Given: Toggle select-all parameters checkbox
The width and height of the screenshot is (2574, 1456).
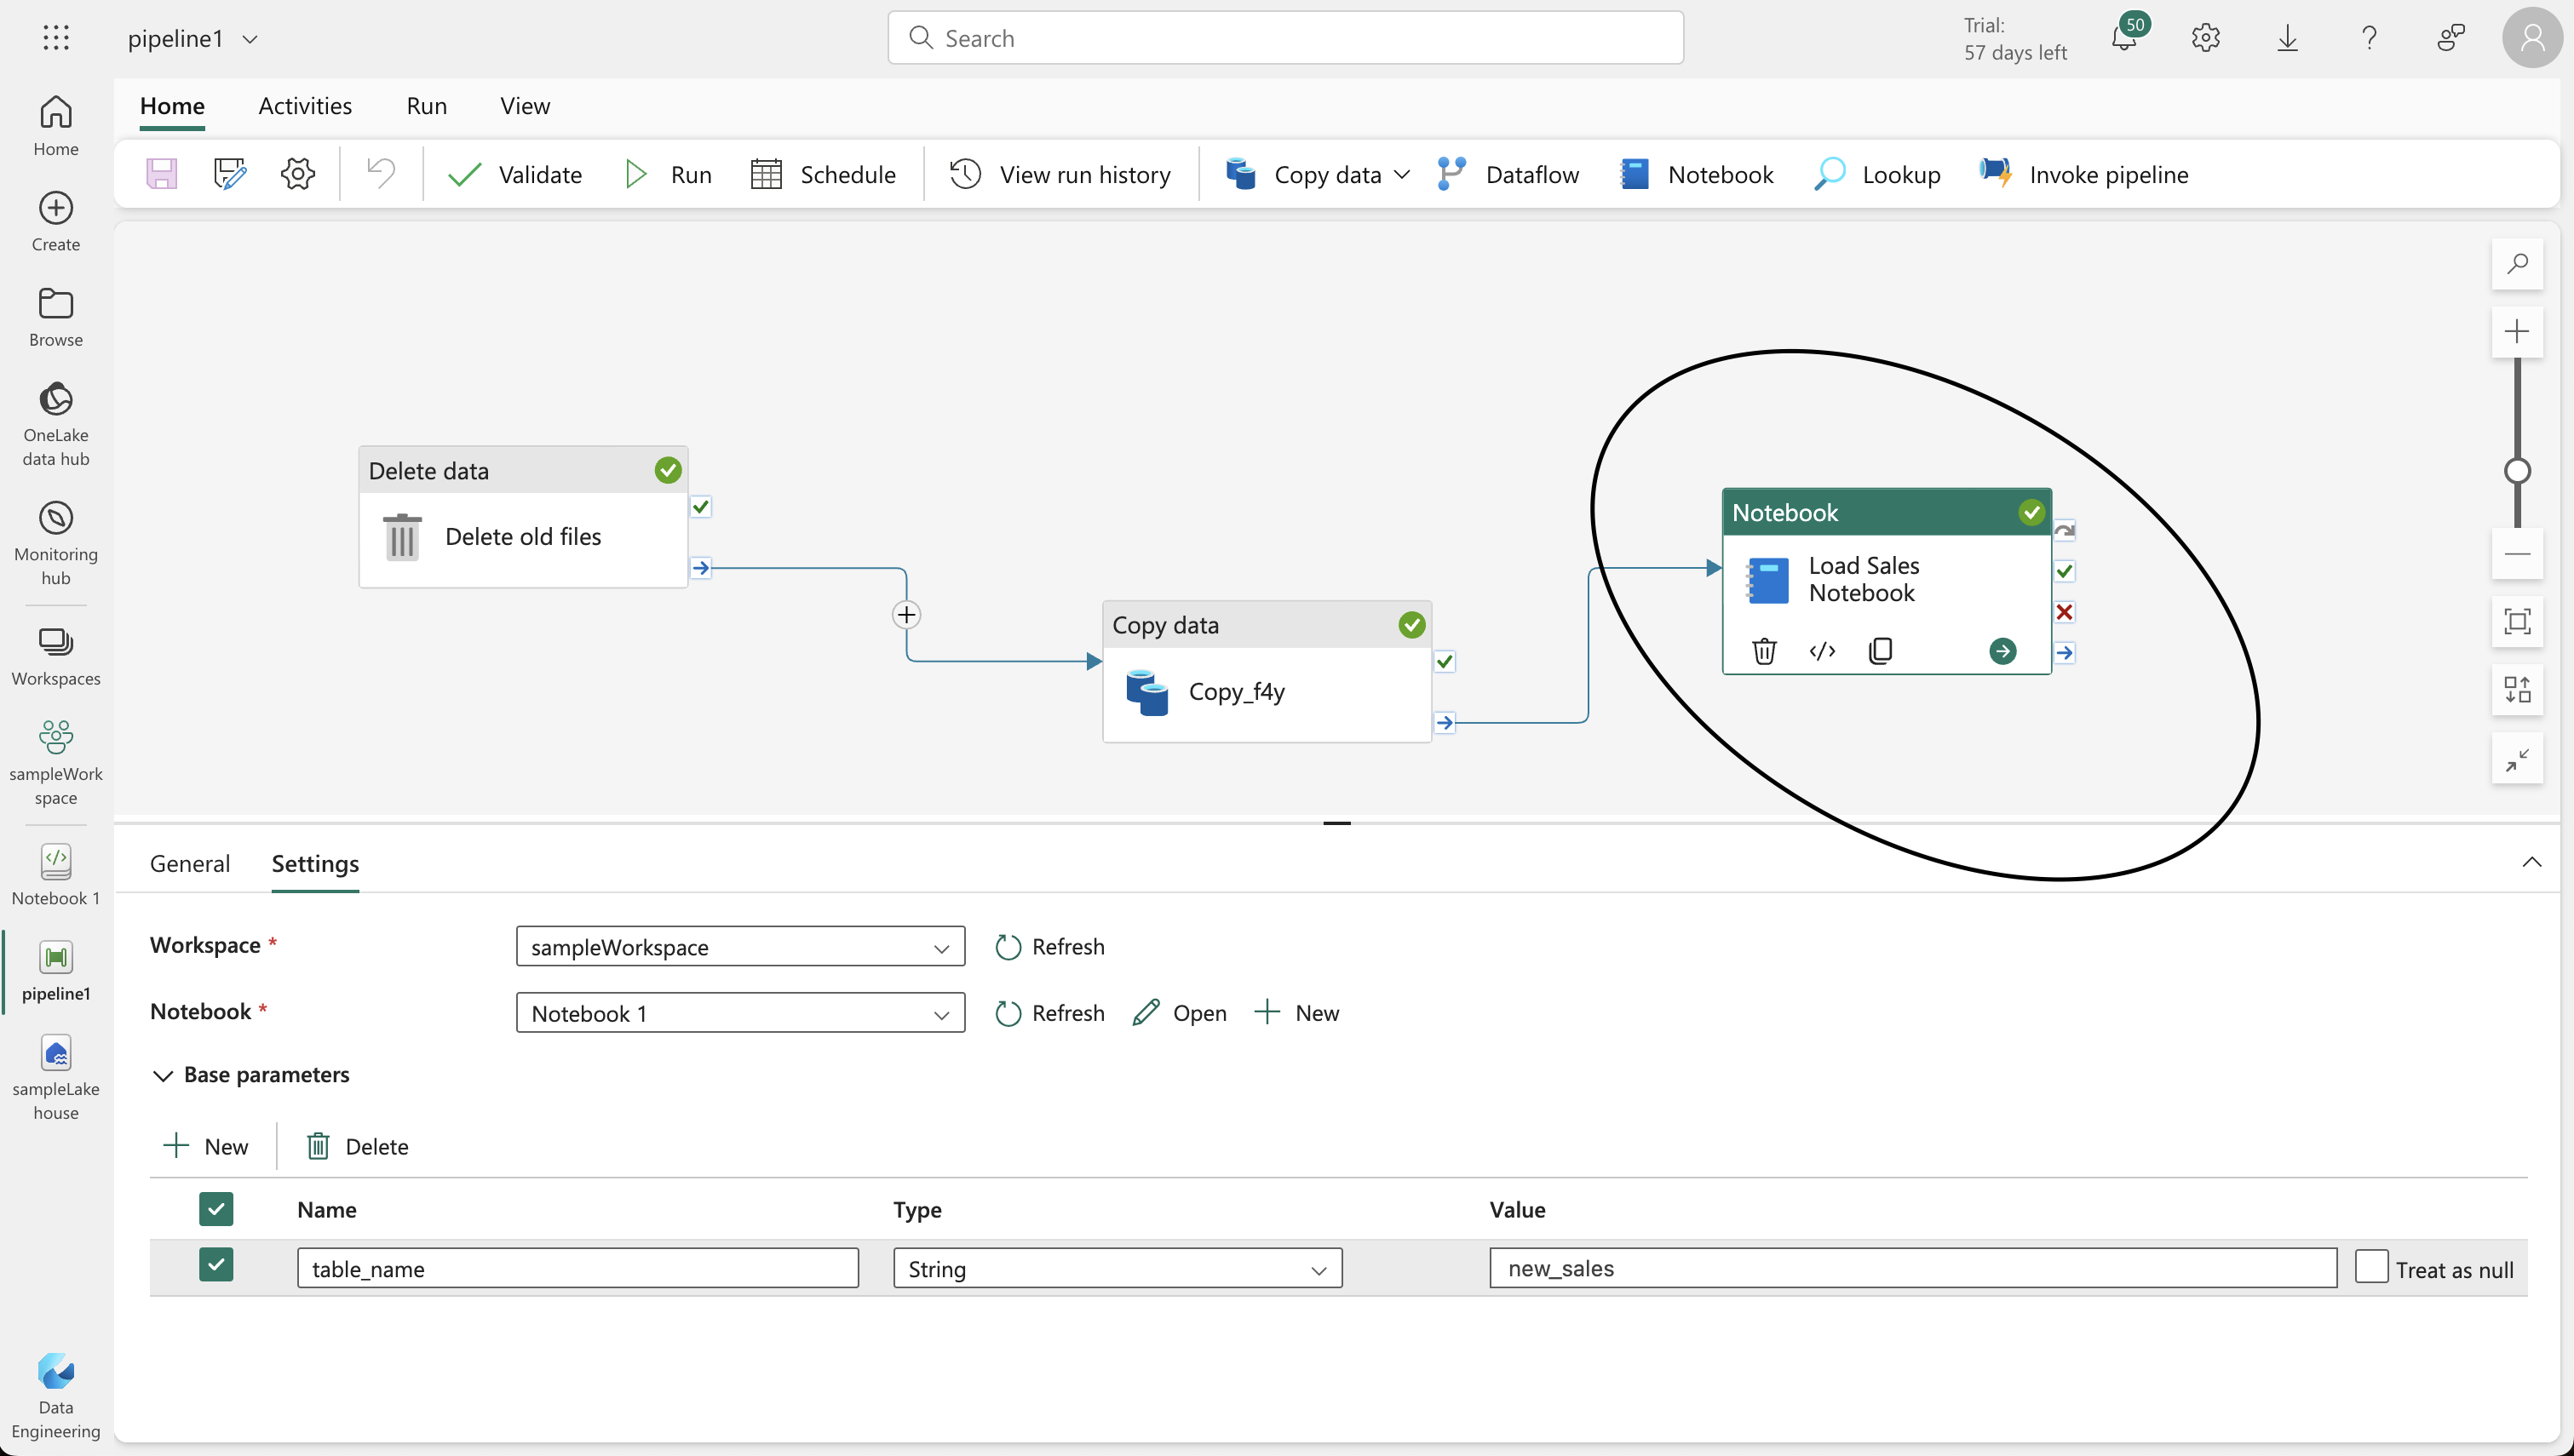Looking at the screenshot, I should click(x=216, y=1208).
